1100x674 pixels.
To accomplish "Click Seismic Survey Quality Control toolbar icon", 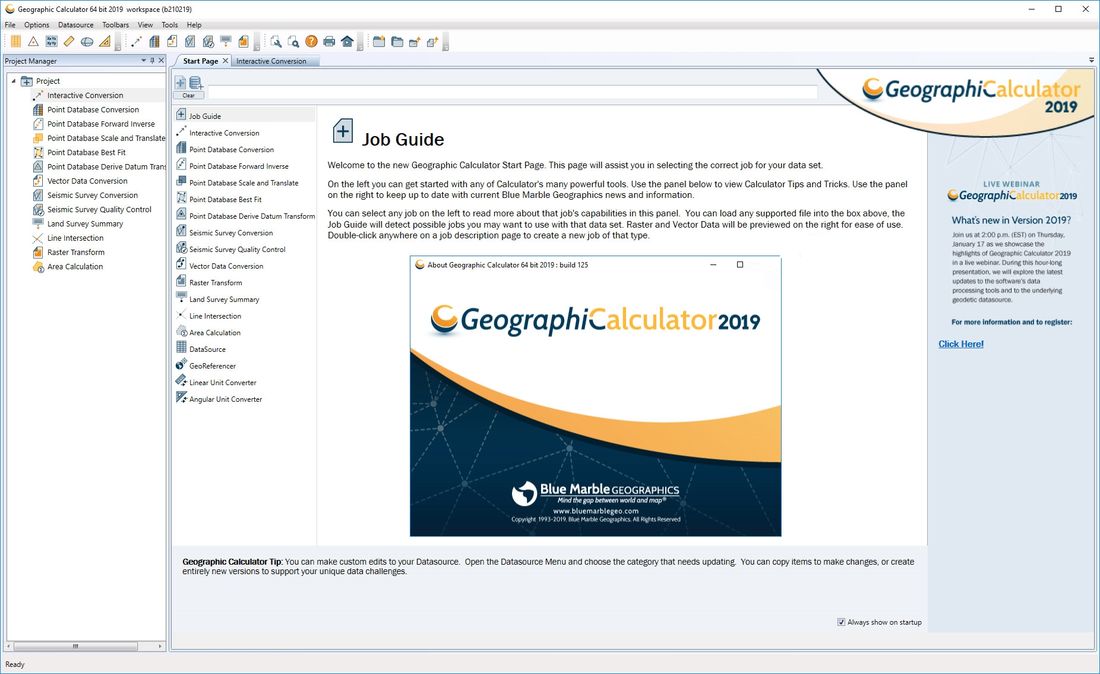I will pos(208,41).
